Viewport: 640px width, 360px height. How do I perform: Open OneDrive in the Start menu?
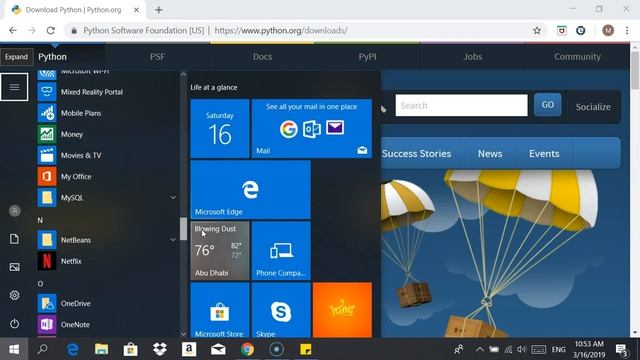point(76,304)
